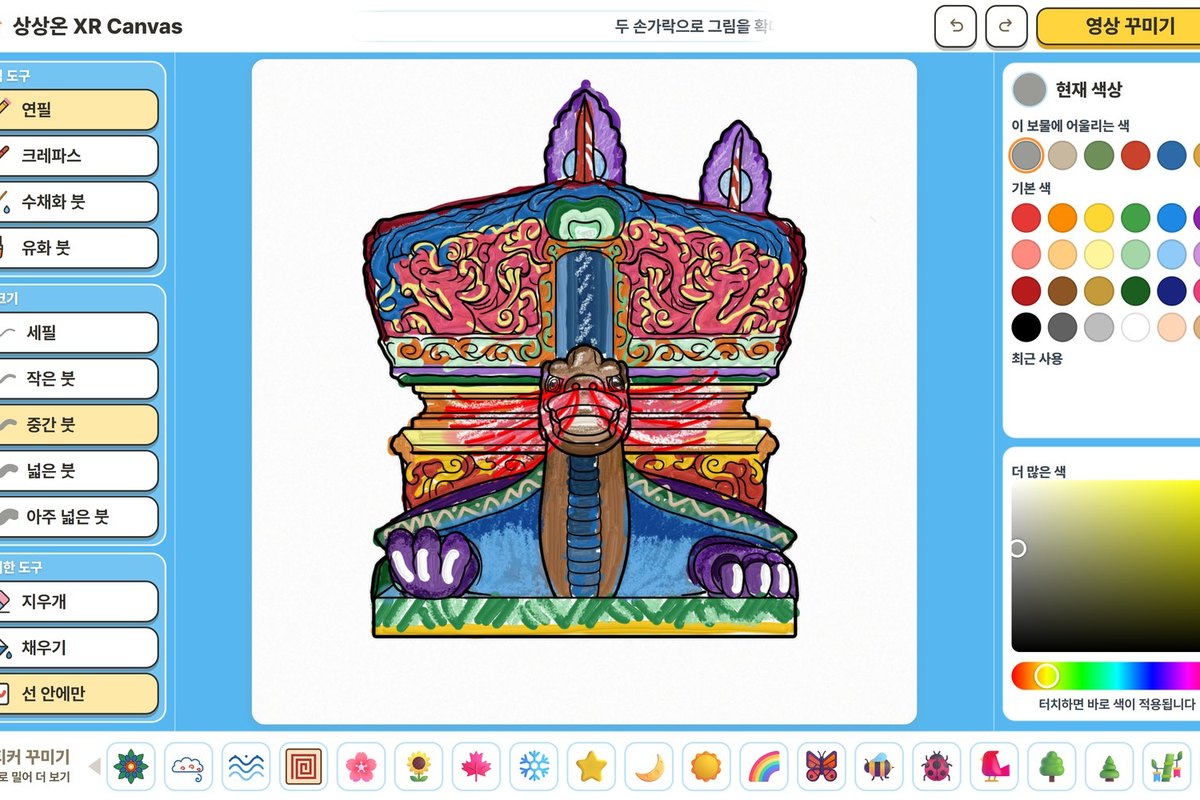The width and height of the screenshot is (1200, 800).
Task: Toggle the 선 안에만 checkbox
Action: point(77,694)
